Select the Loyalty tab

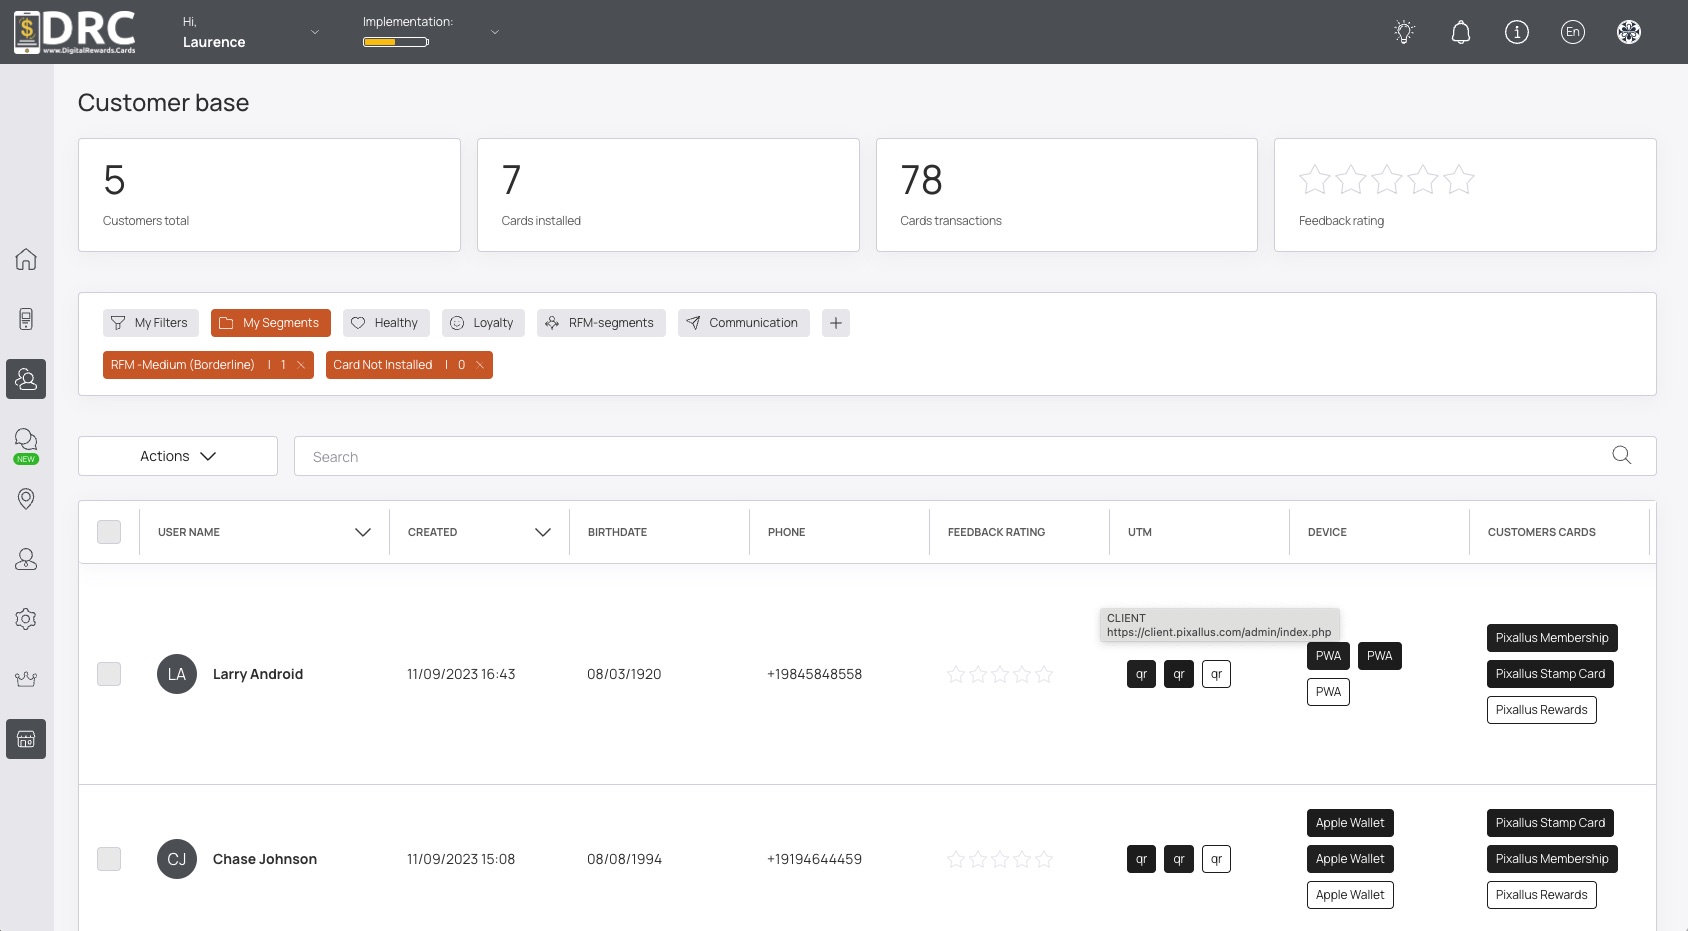pyautogui.click(x=483, y=323)
